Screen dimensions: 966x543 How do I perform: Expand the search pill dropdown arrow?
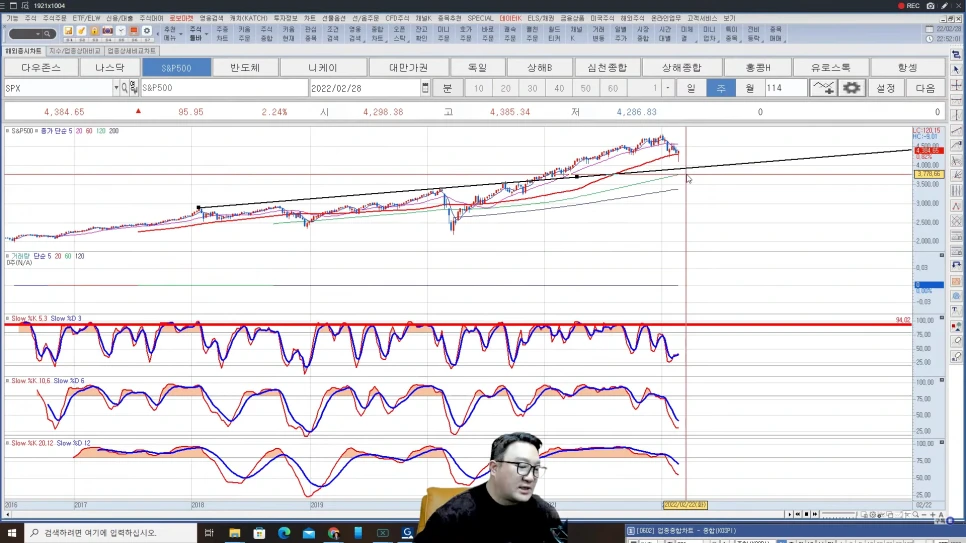click(38, 34)
